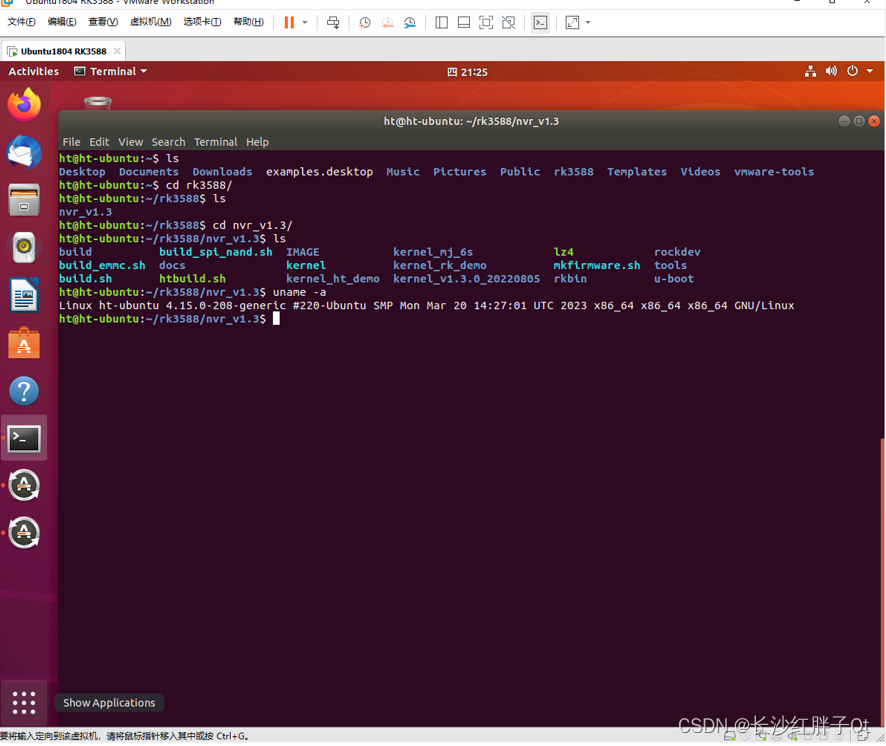Open the clock showing 21:25

click(x=467, y=72)
